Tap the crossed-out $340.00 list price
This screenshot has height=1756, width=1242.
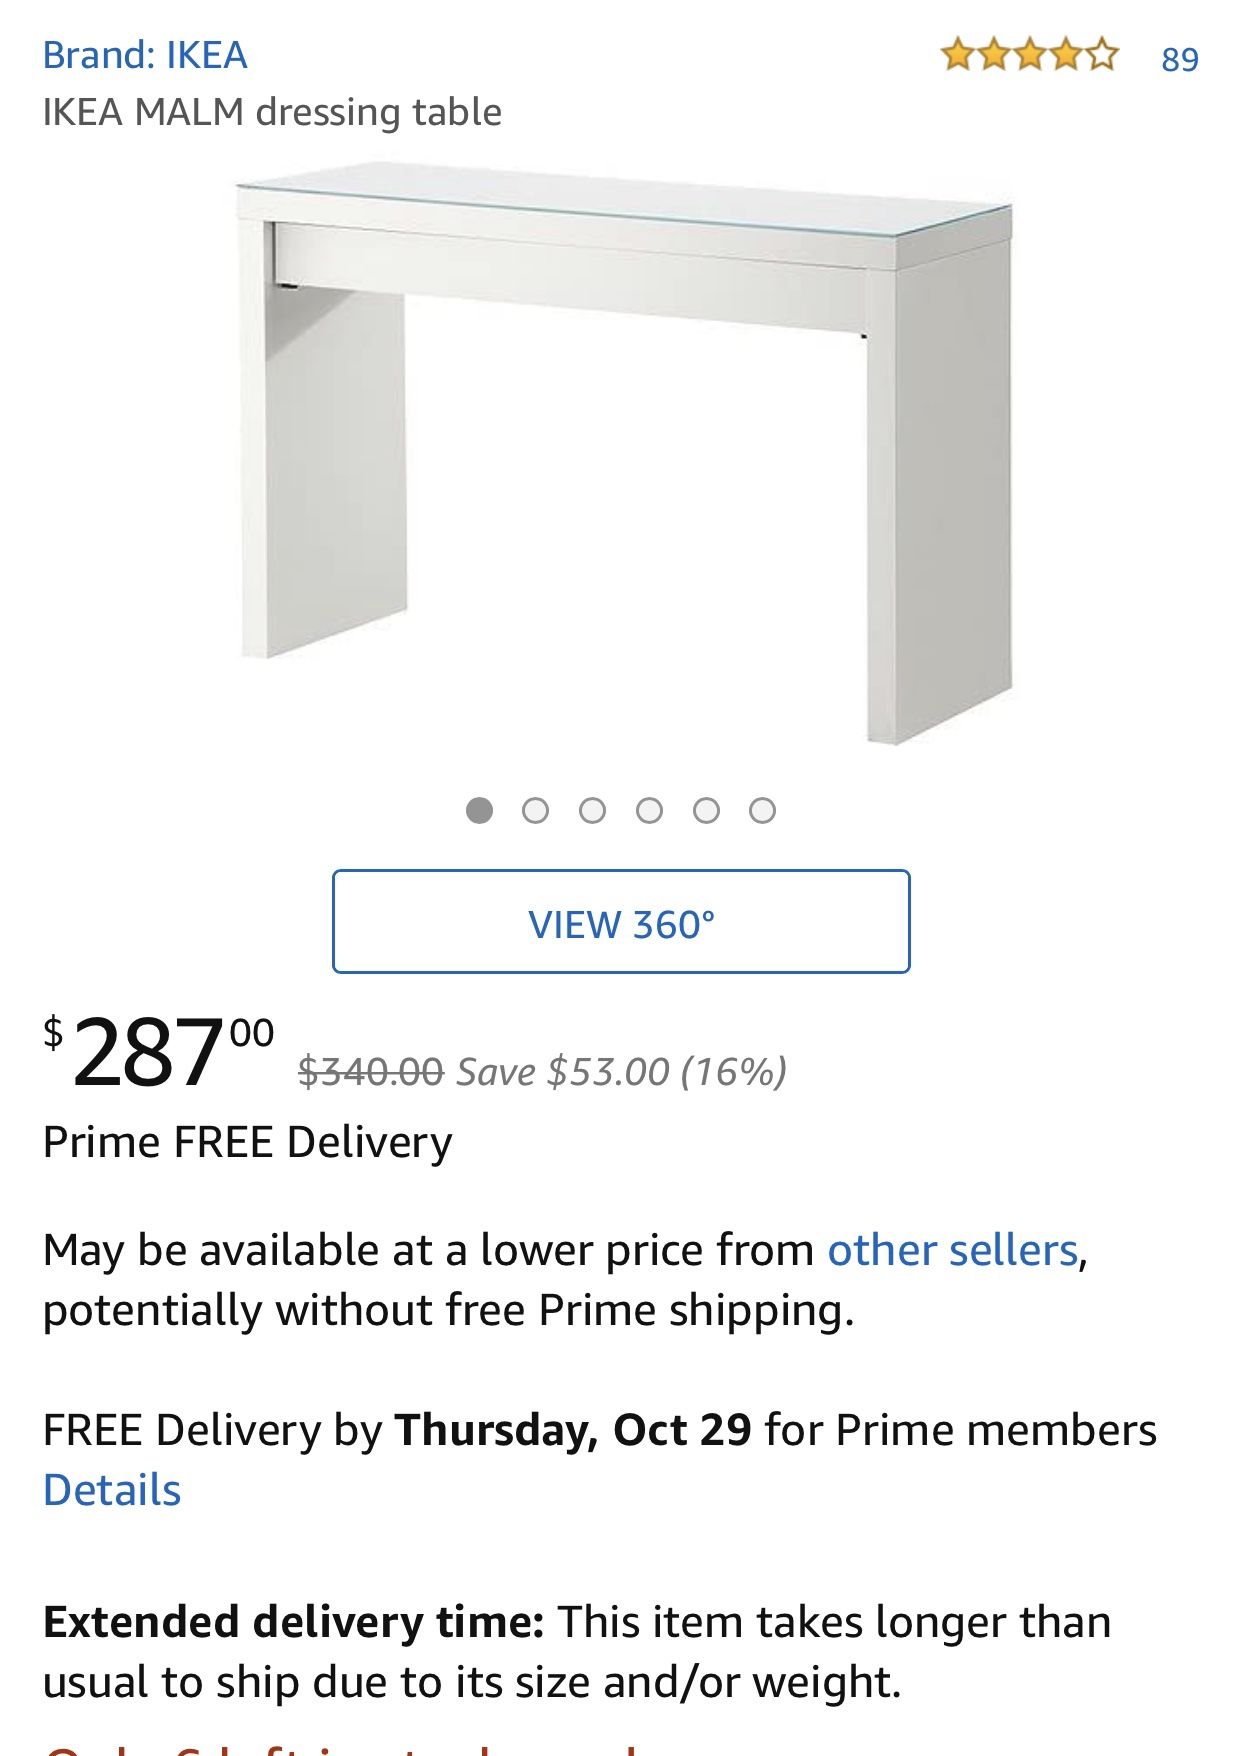(x=371, y=1072)
